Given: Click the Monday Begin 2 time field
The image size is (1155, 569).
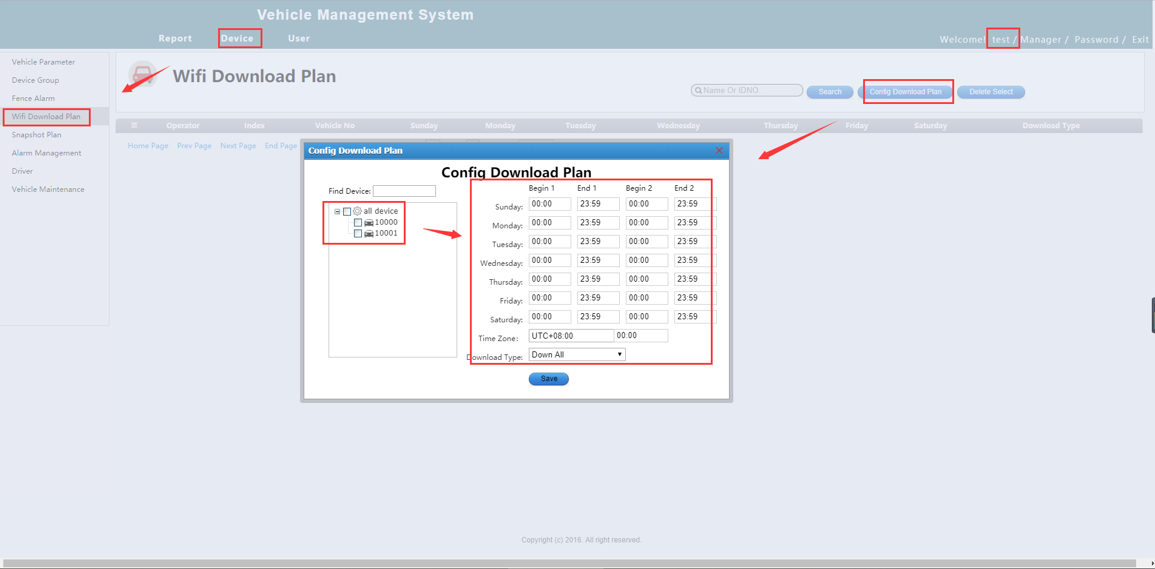Looking at the screenshot, I should pos(647,223).
